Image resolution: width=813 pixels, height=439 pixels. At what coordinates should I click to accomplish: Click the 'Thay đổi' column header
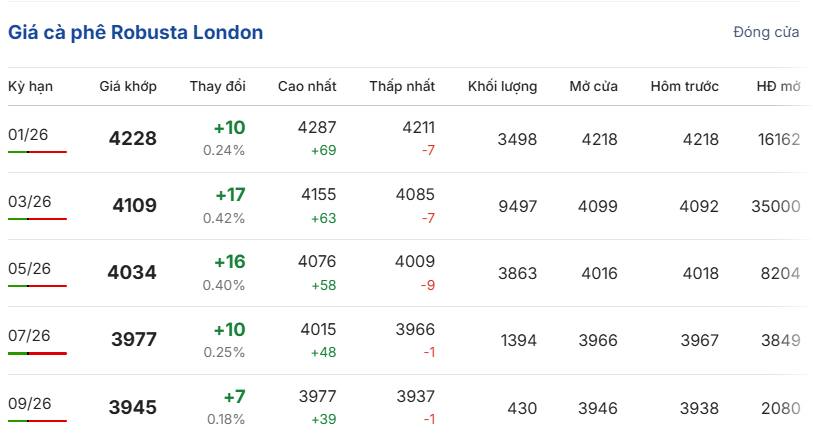click(x=217, y=86)
